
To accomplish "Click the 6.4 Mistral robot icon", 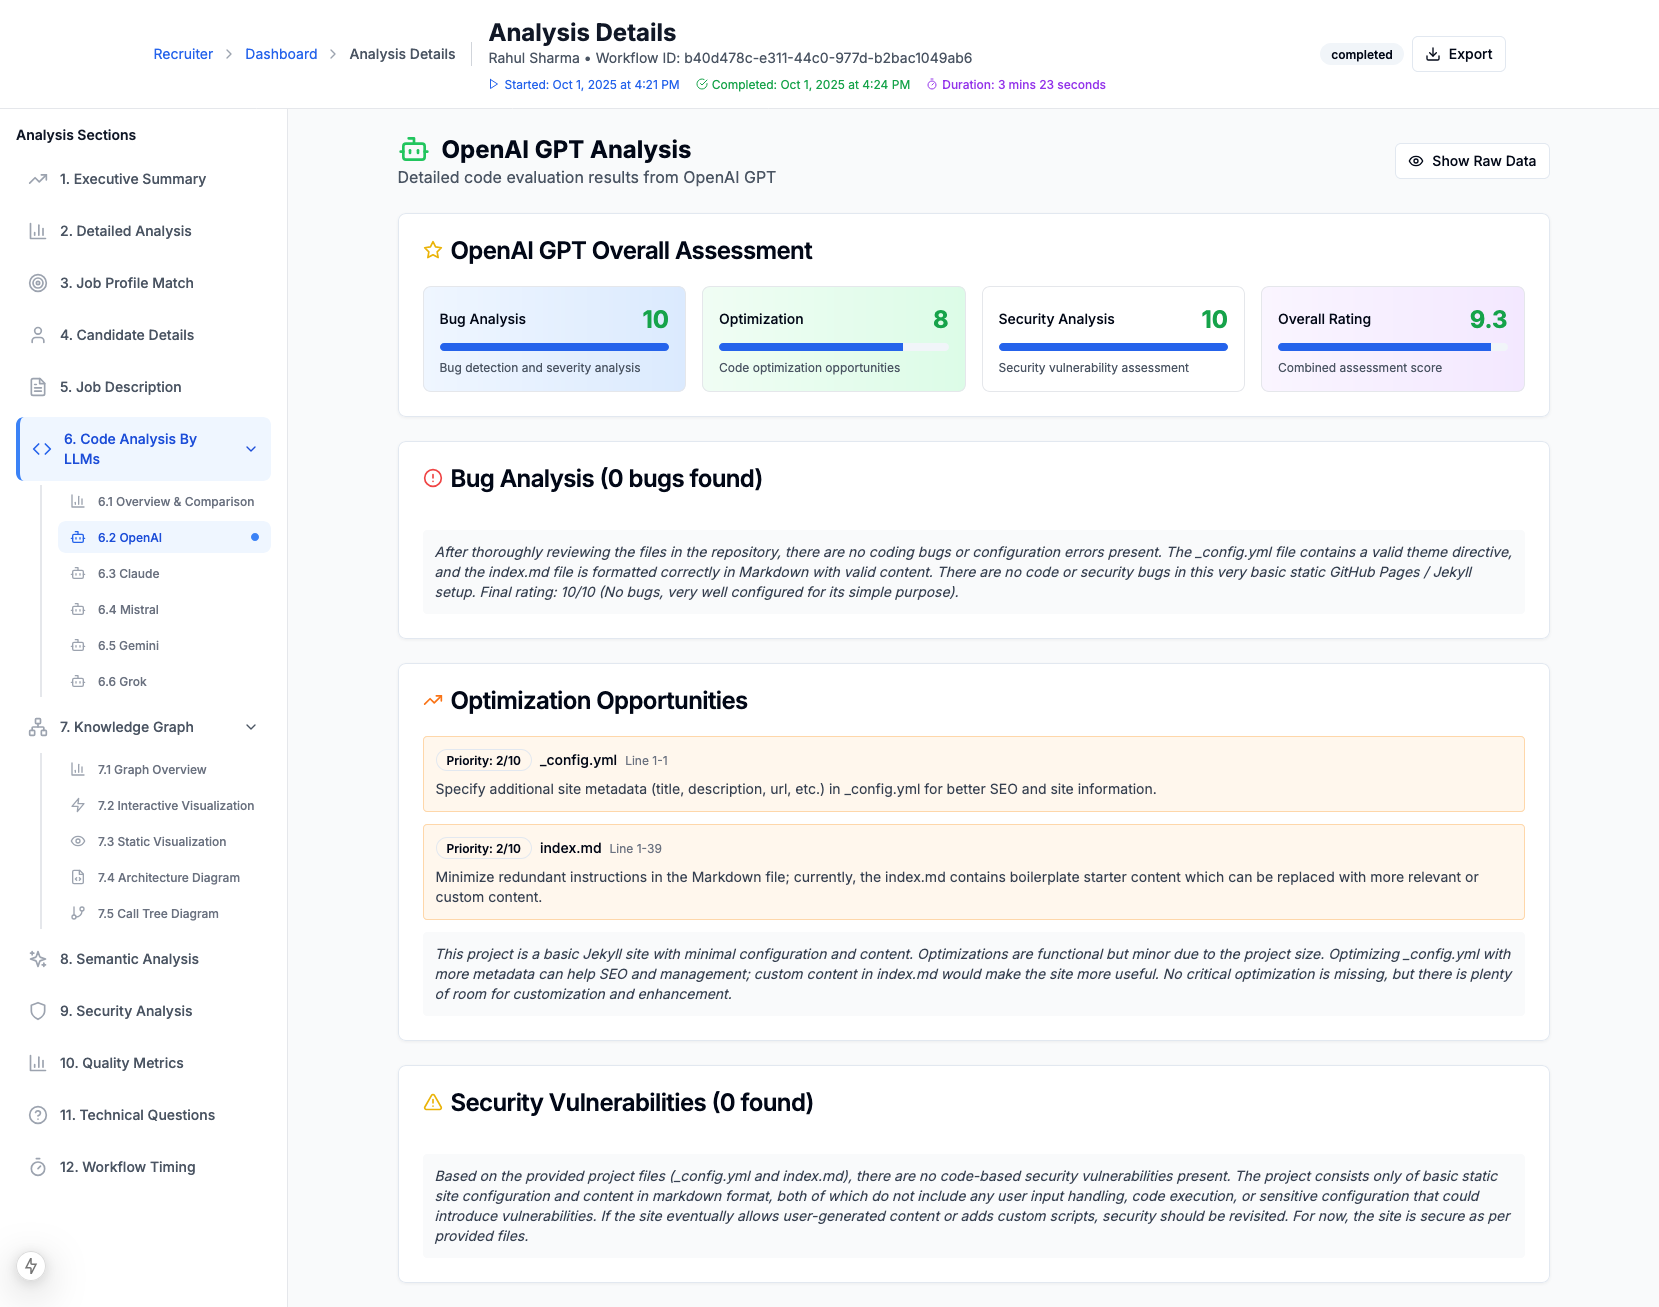I will 78,610.
